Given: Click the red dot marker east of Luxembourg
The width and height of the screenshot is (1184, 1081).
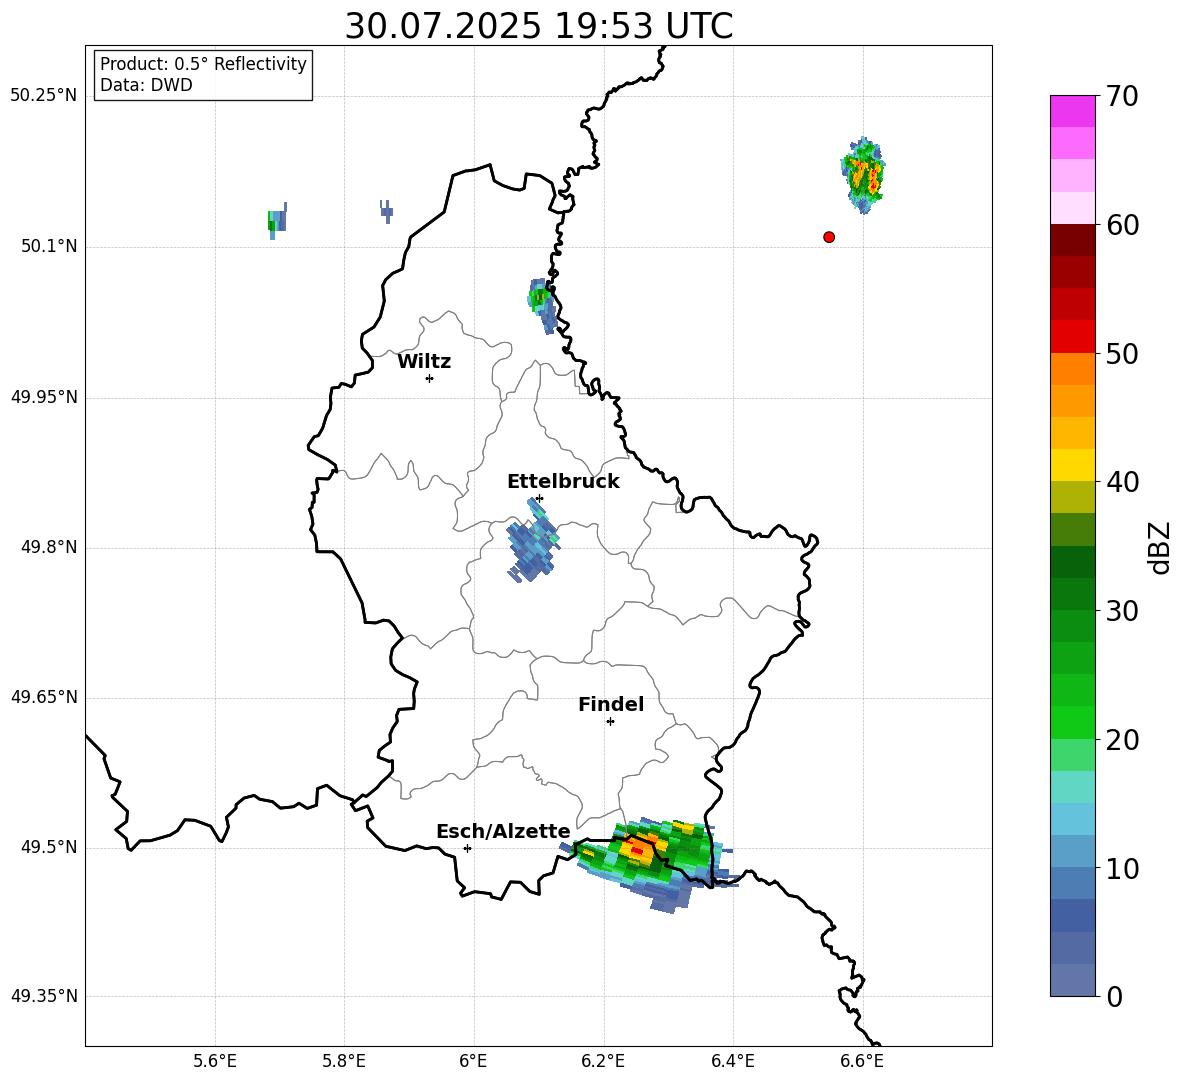Looking at the screenshot, I should 829,237.
